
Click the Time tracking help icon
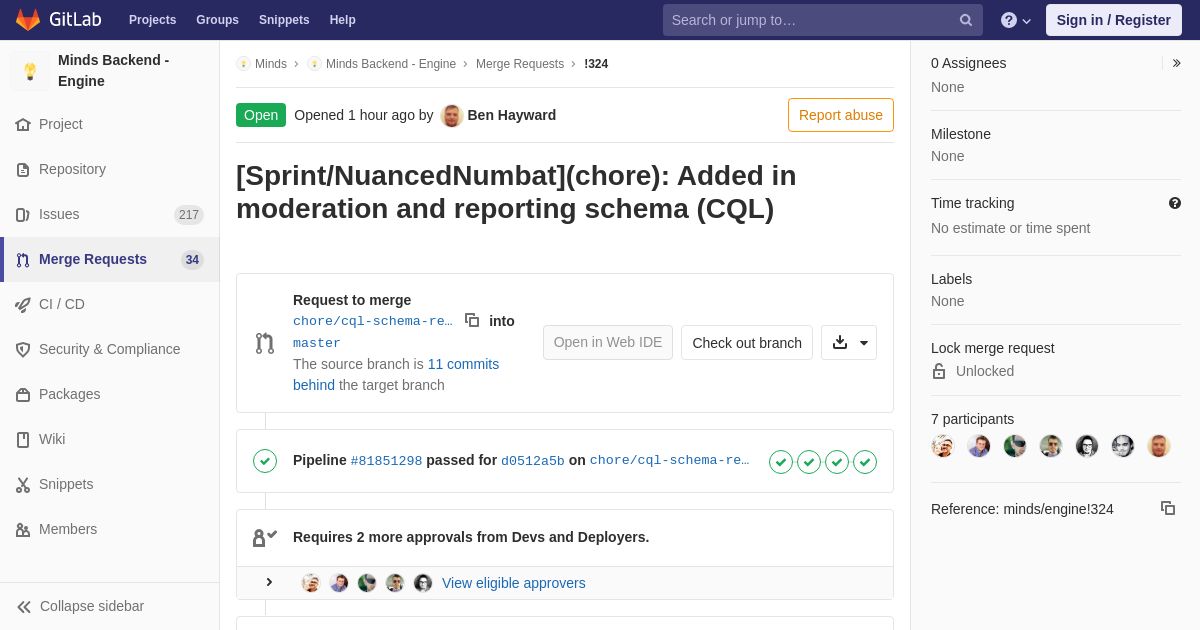1175,203
